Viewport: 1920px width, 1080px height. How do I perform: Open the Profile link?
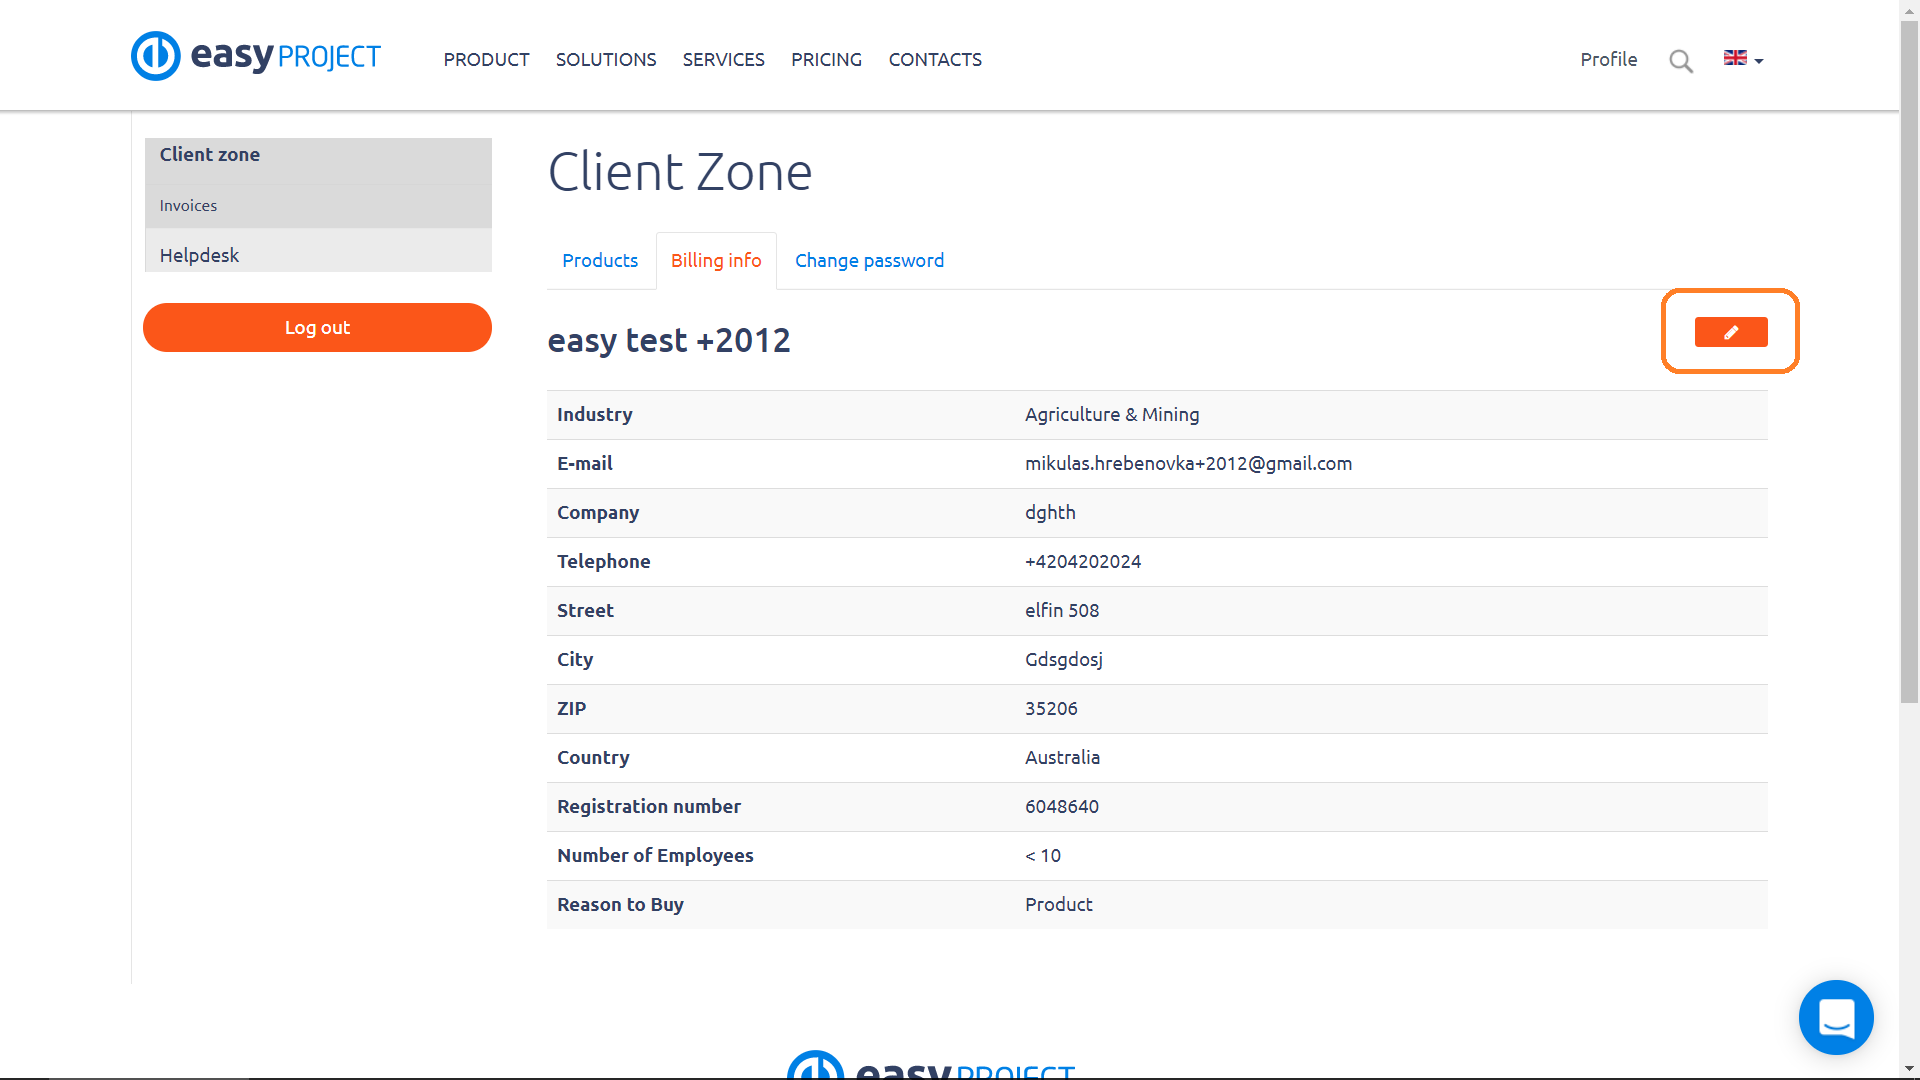[1608, 60]
